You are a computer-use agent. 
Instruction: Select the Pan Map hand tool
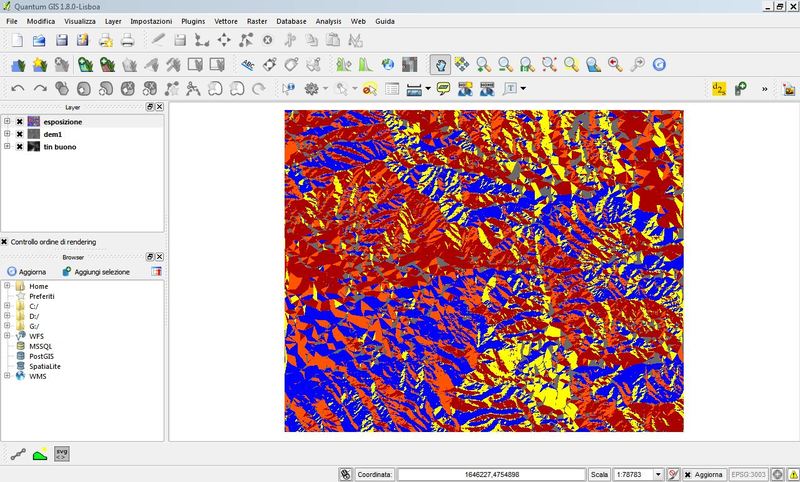[439, 64]
